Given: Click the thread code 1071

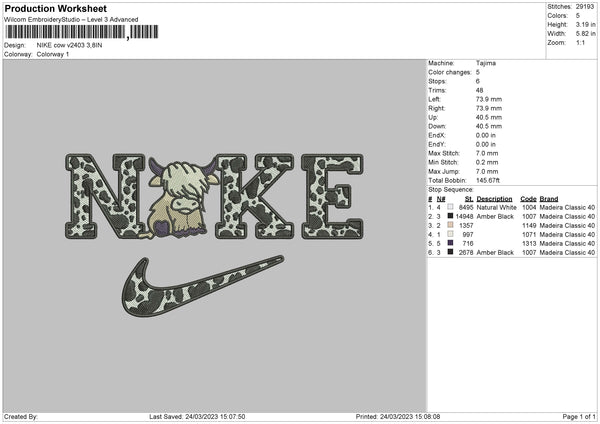Looking at the screenshot, I should click(529, 235).
